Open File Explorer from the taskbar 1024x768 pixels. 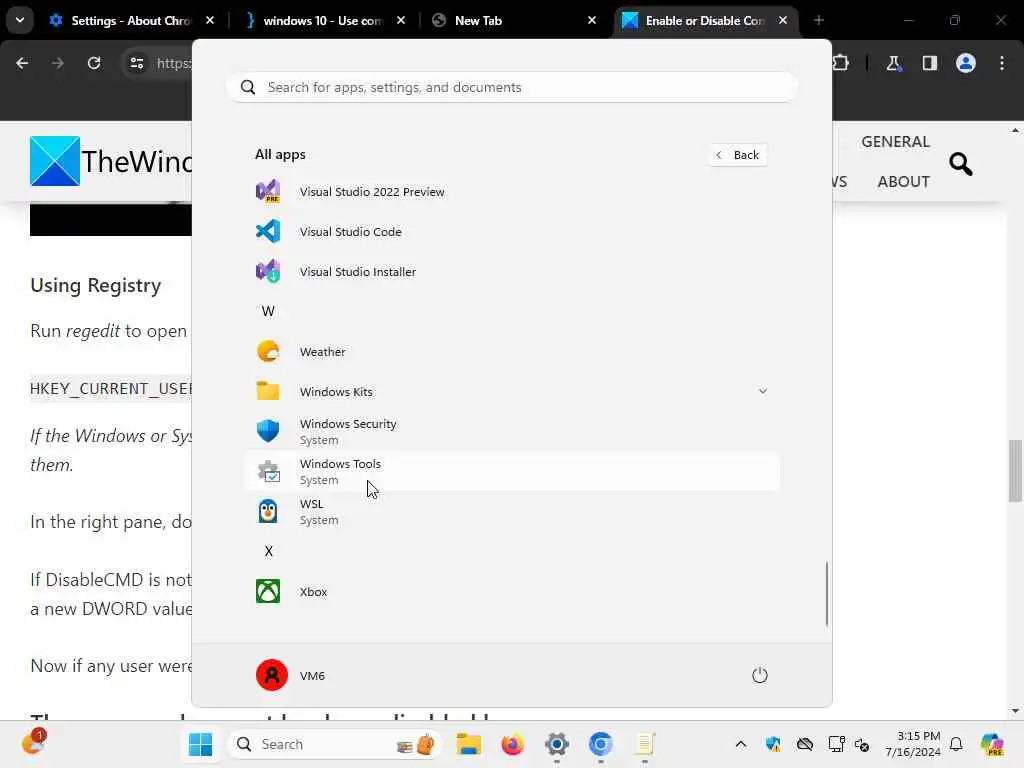[469, 744]
